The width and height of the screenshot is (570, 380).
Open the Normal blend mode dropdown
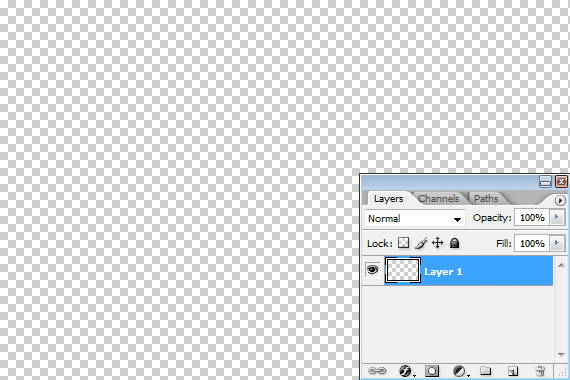coord(415,219)
